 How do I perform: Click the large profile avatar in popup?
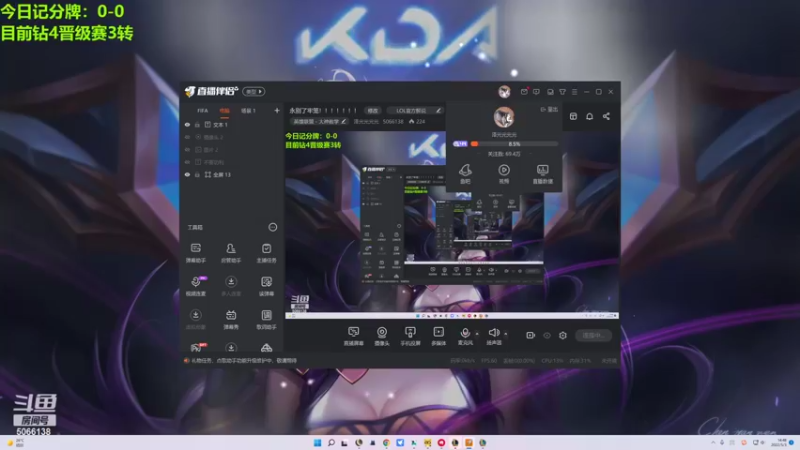[x=504, y=117]
